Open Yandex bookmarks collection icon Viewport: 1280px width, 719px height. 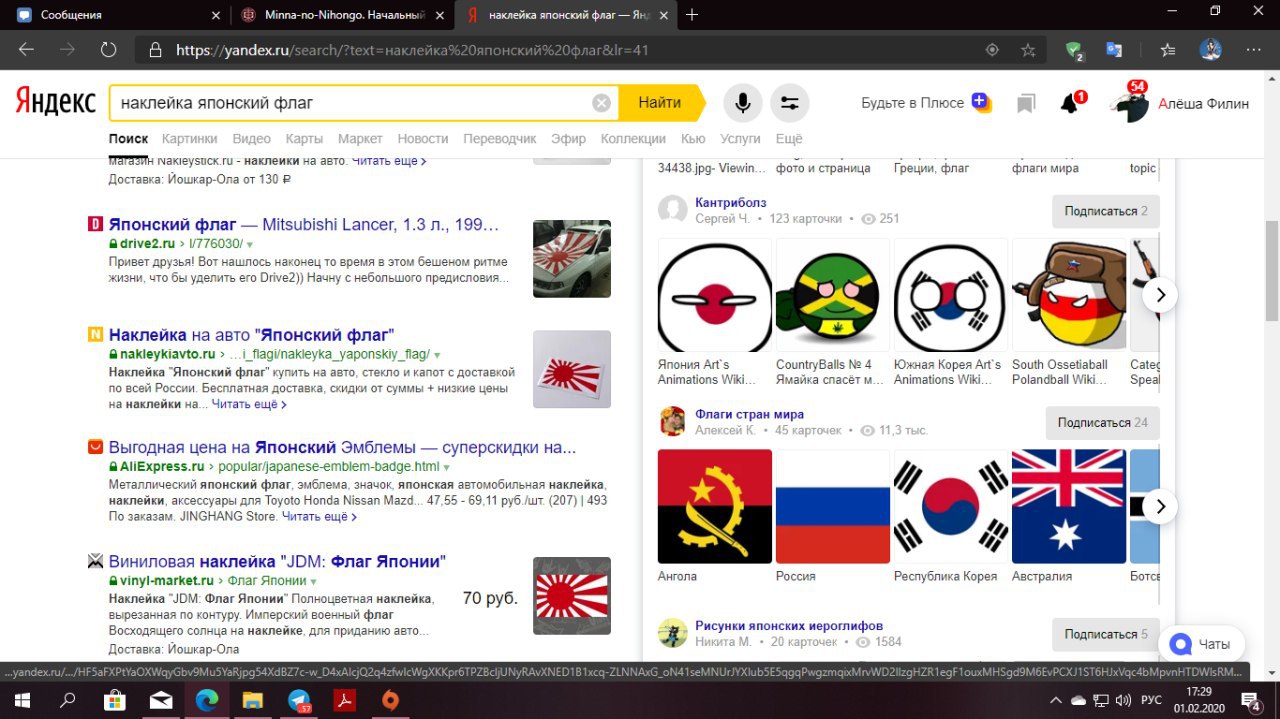pos(1026,103)
